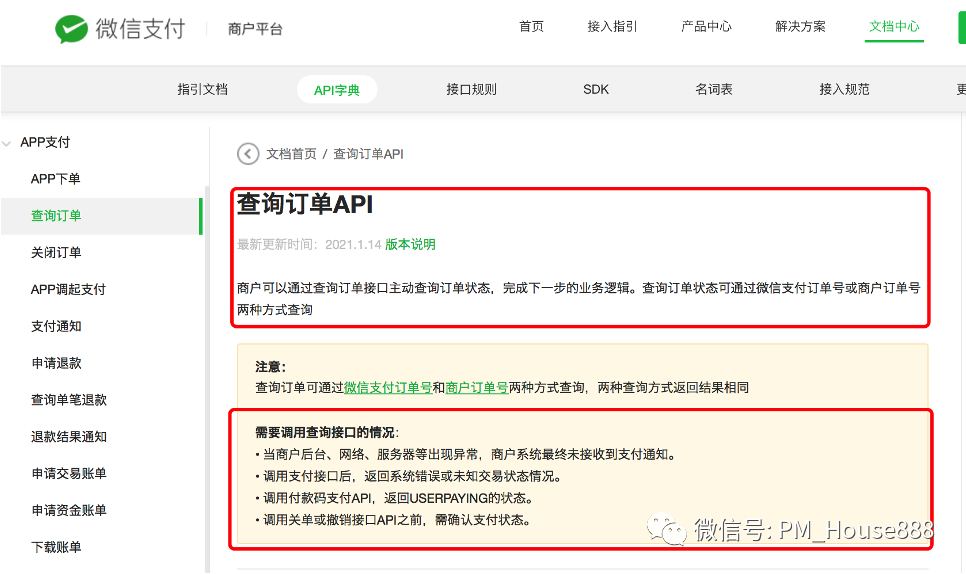Open APP调起支付 in the sidebar
Viewport: 966px width, 574px height.
point(68,289)
